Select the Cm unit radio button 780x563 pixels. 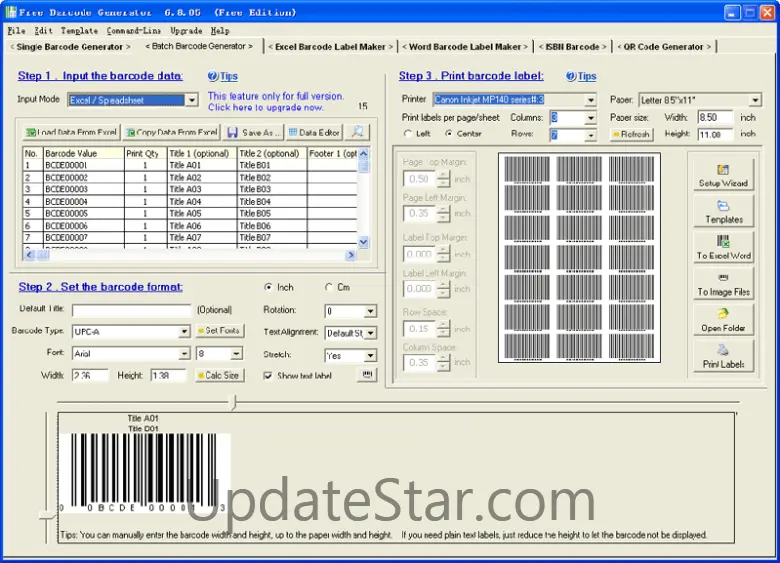point(330,288)
